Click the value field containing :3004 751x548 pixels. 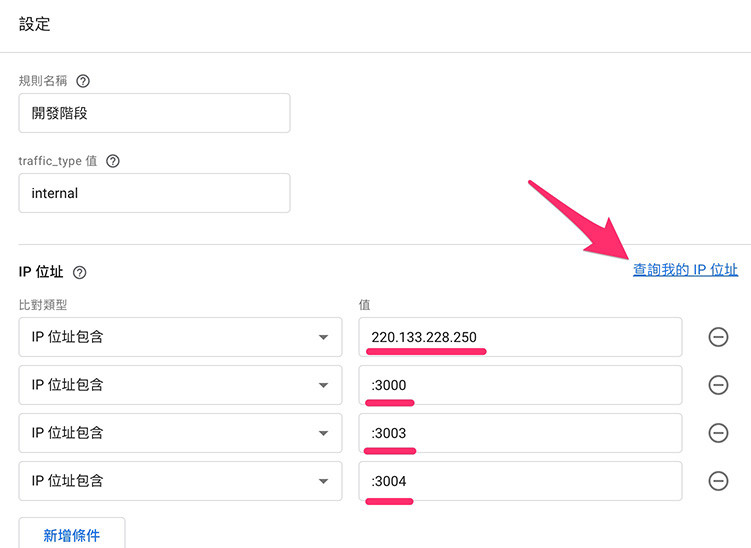520,480
